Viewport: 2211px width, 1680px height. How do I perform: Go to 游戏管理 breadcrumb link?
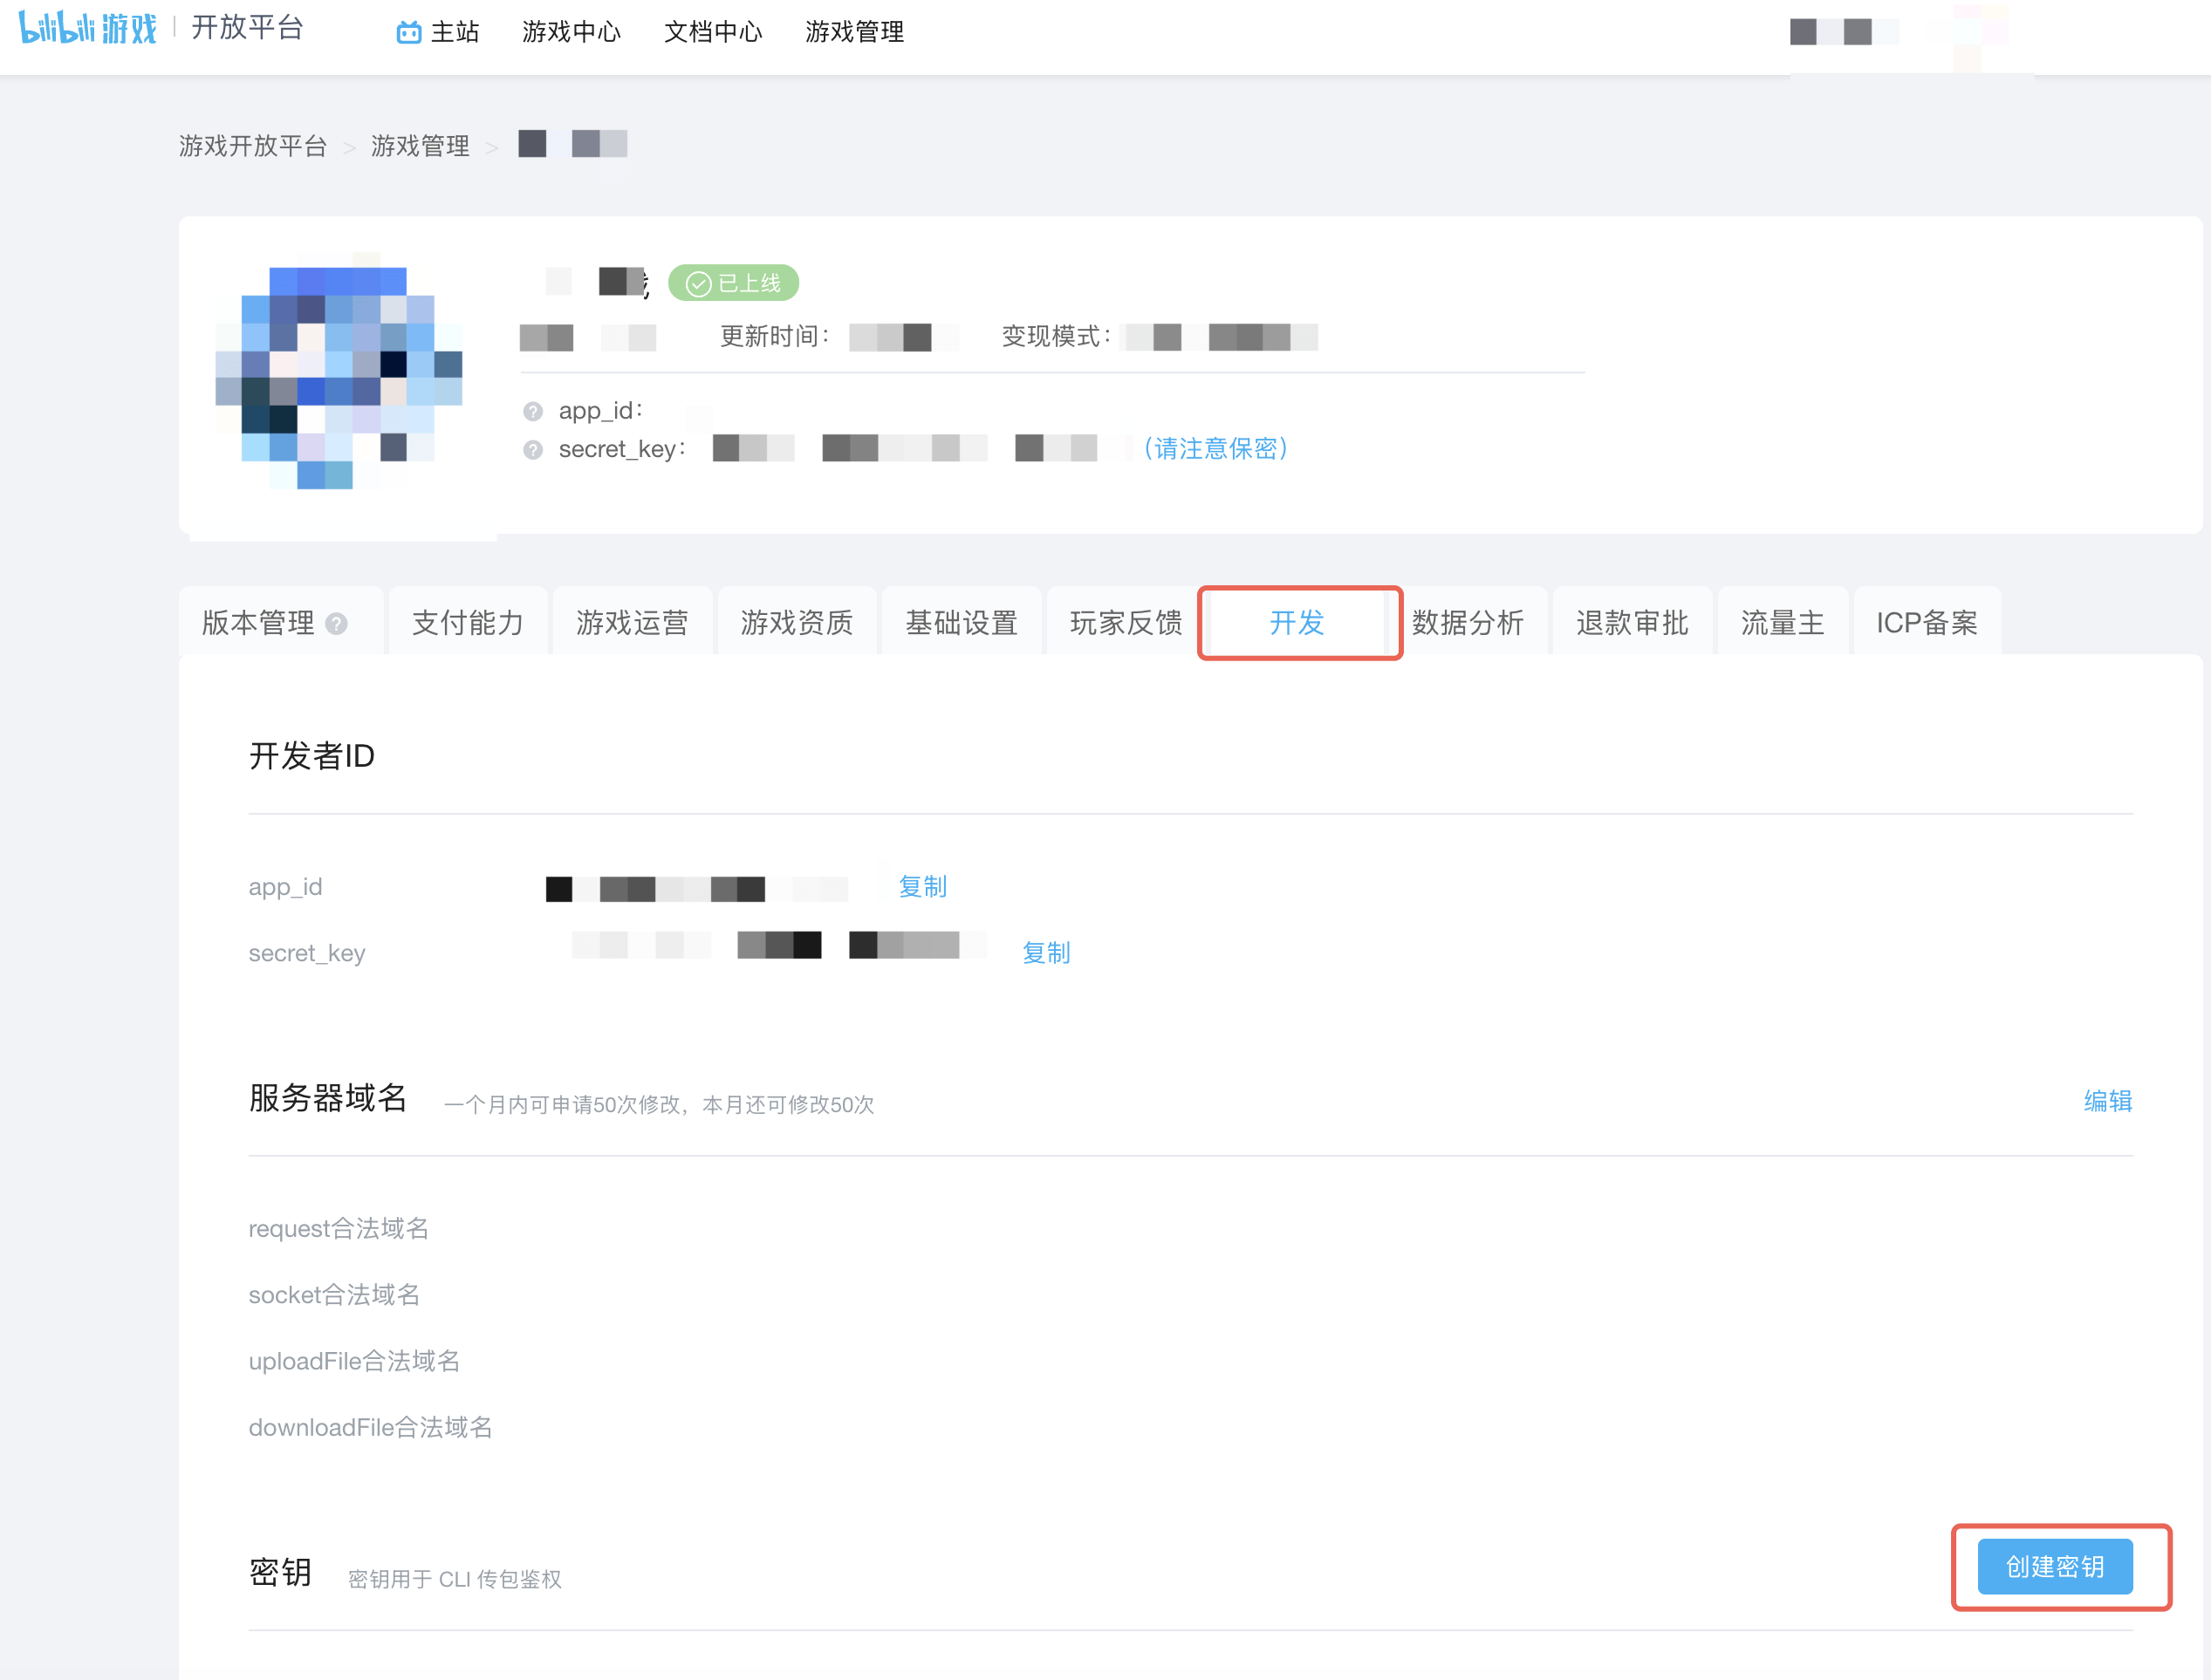420,146
